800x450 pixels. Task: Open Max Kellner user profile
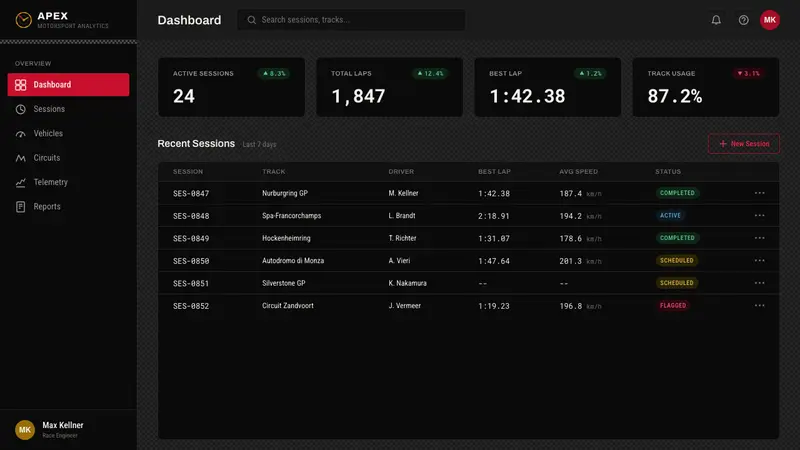(68, 430)
